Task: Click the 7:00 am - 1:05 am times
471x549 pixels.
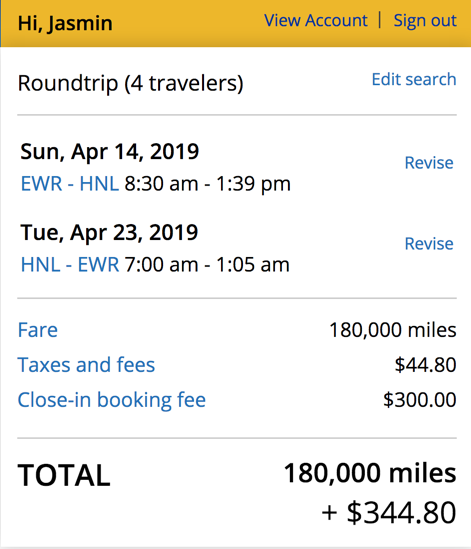Action: pos(207,265)
